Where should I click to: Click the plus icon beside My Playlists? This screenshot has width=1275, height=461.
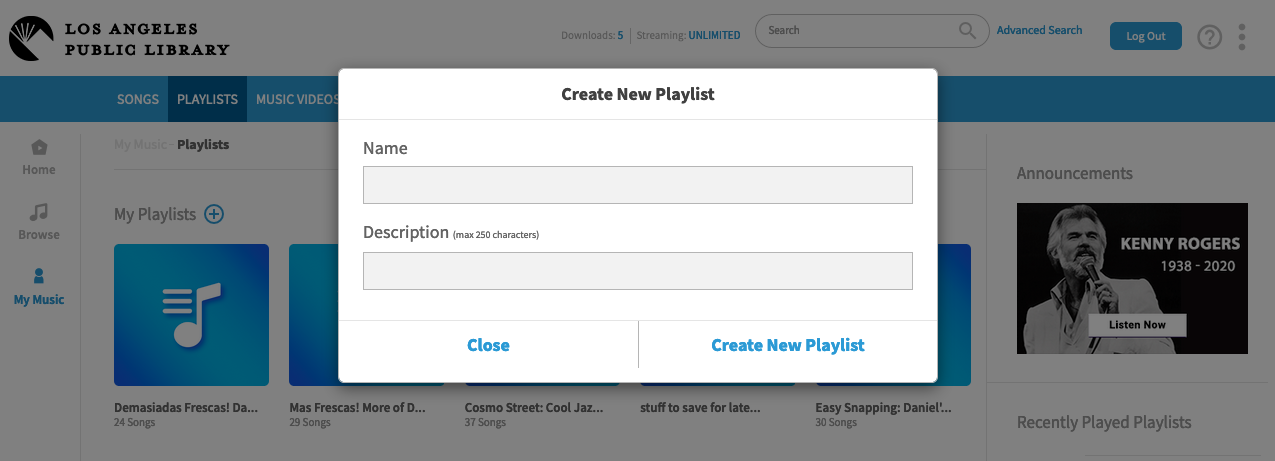click(x=214, y=214)
